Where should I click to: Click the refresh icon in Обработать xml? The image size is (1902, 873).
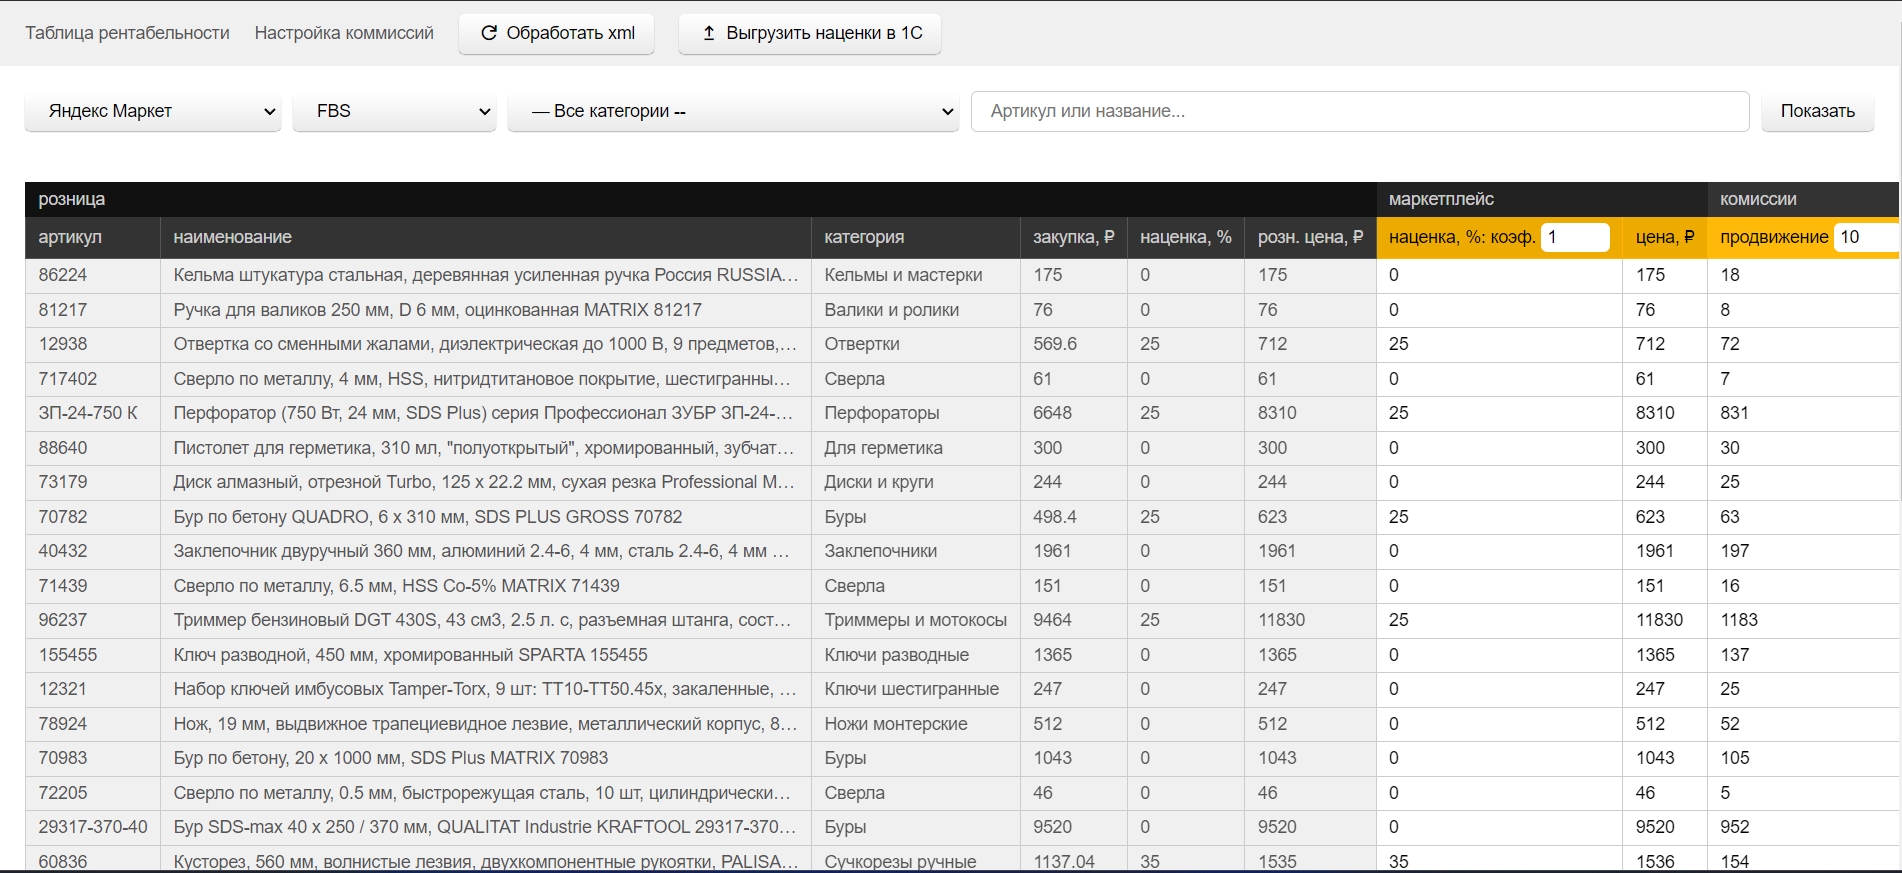[489, 33]
